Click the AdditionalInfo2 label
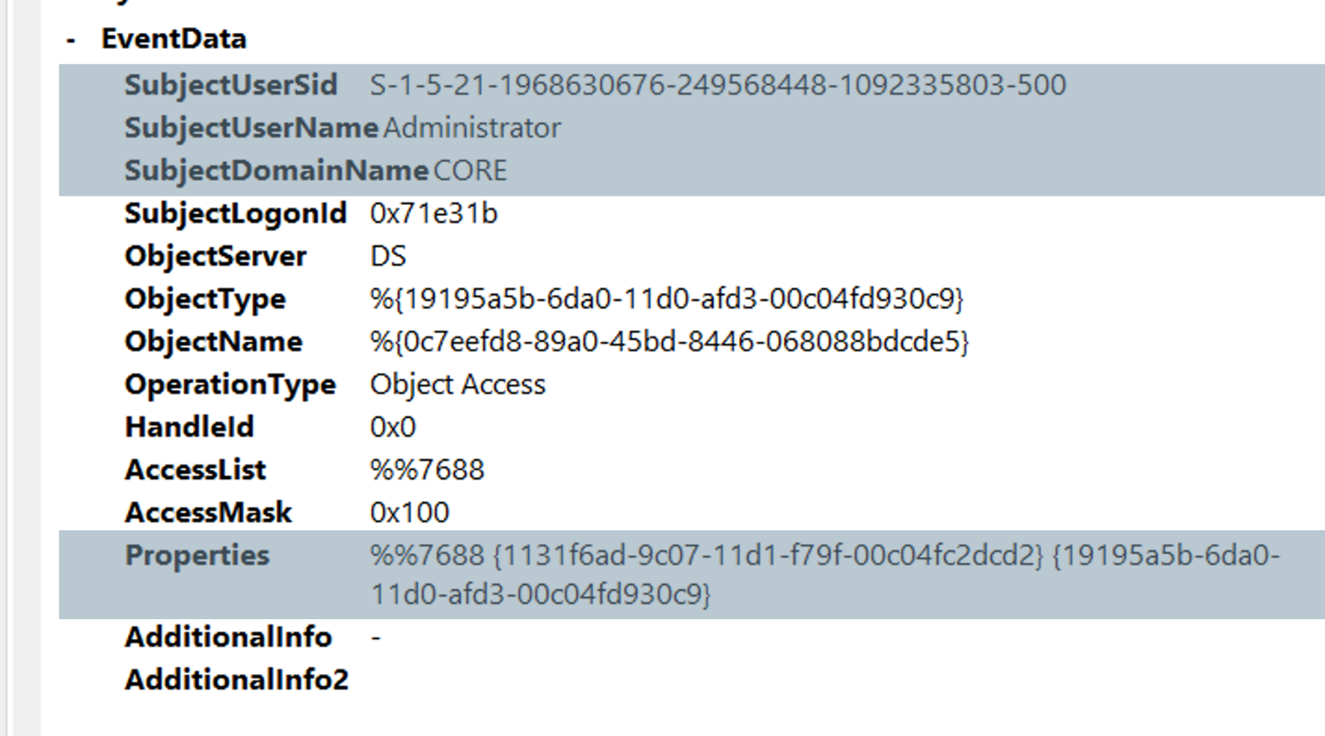Viewport: 1325px width, 736px height. pyautogui.click(x=237, y=680)
